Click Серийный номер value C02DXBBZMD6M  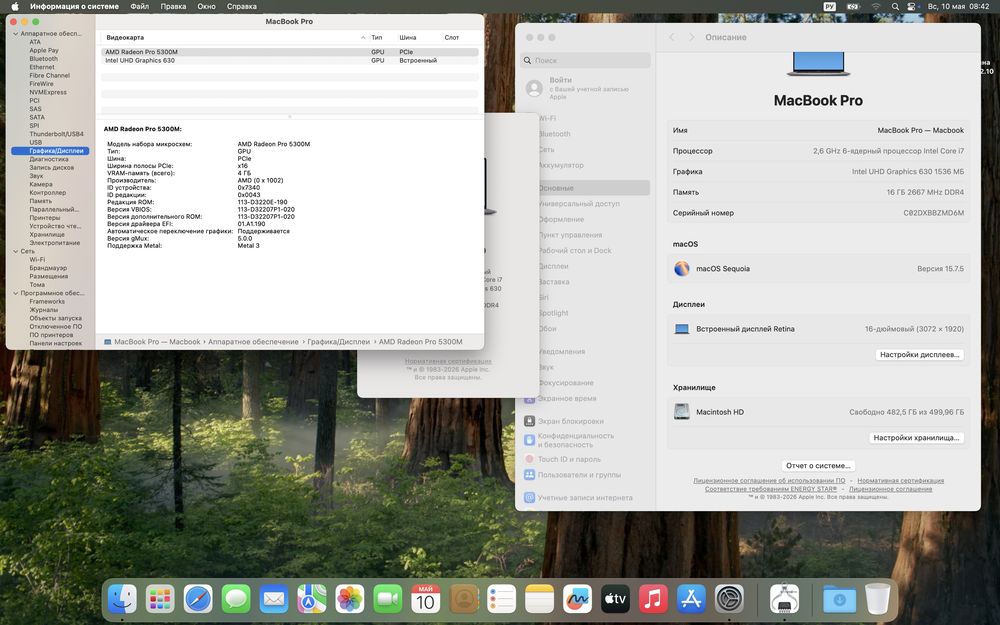click(x=933, y=213)
